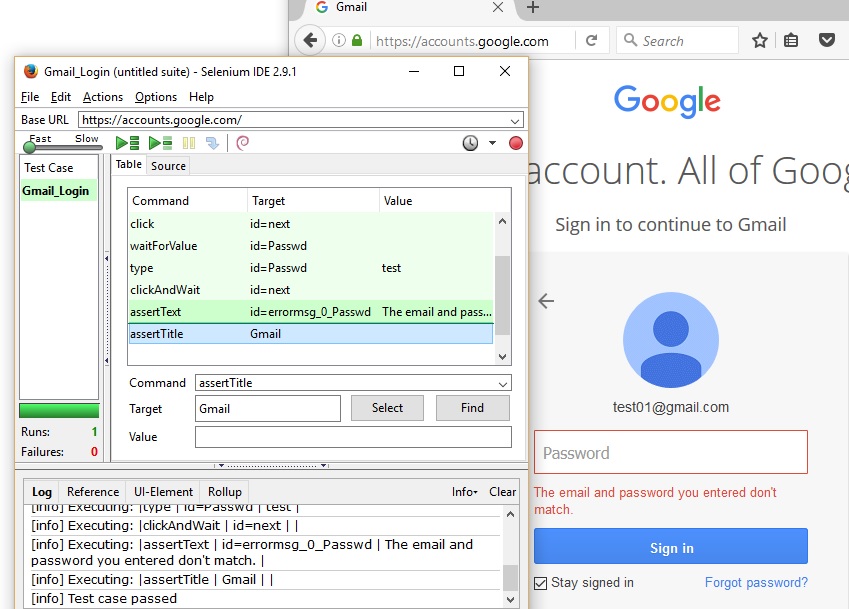
Task: Click the blue Sign in button
Action: (670, 546)
